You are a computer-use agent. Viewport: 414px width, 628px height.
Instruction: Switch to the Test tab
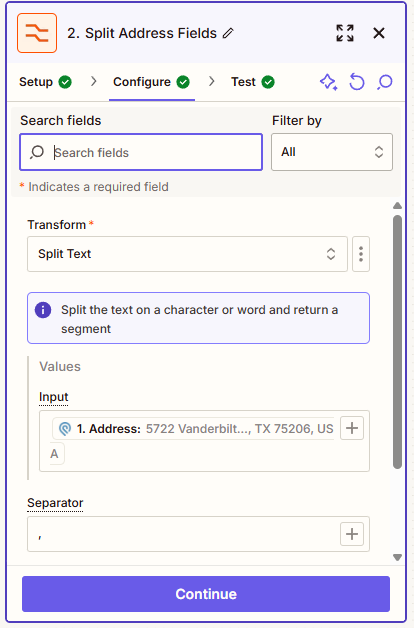click(253, 82)
